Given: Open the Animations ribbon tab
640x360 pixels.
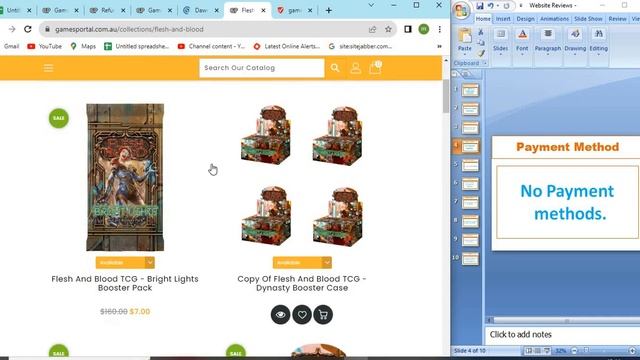Looking at the screenshot, I should 554,19.
